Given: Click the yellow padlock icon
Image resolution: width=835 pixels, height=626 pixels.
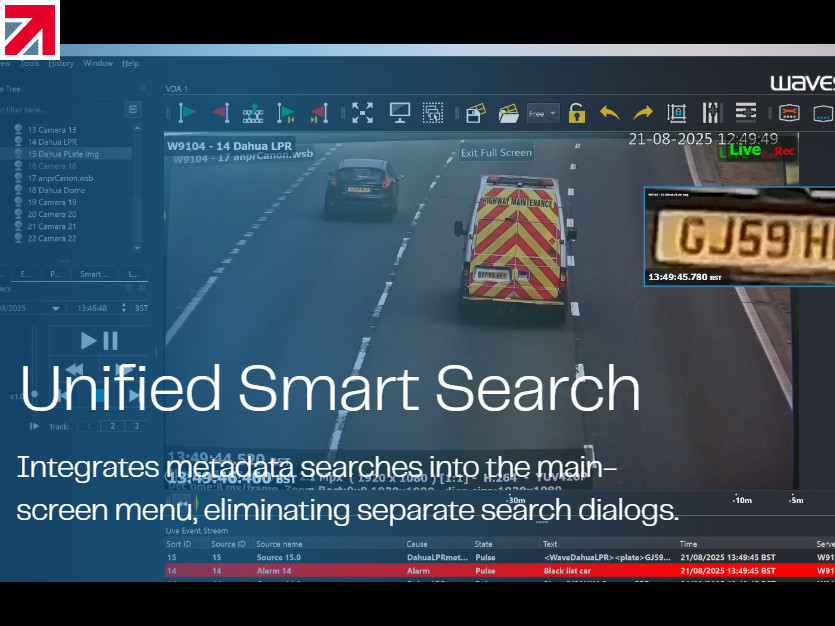Looking at the screenshot, I should [x=576, y=113].
